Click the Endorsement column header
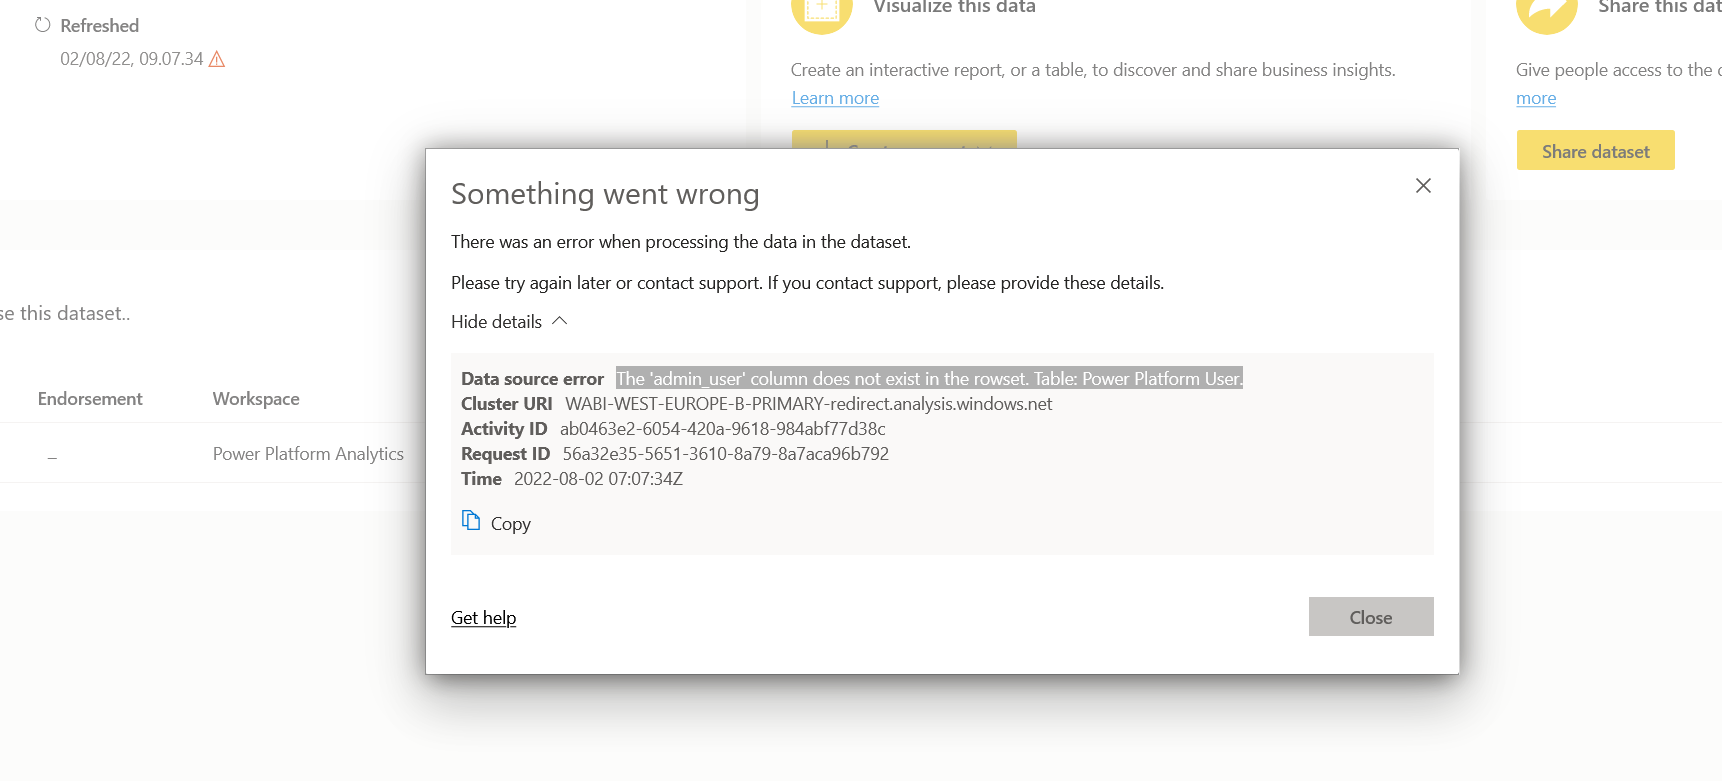The height and width of the screenshot is (781, 1722). coord(89,398)
